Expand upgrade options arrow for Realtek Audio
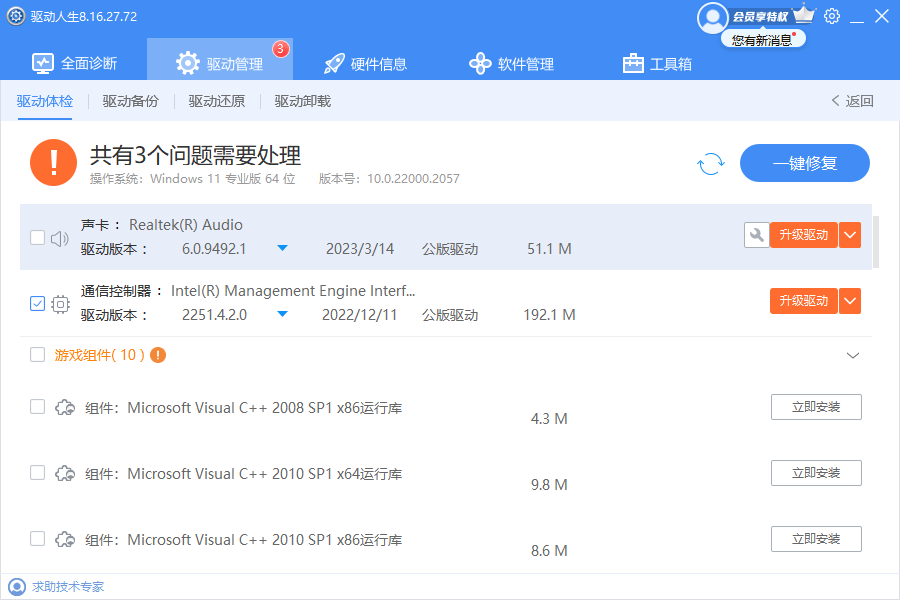 [x=850, y=235]
